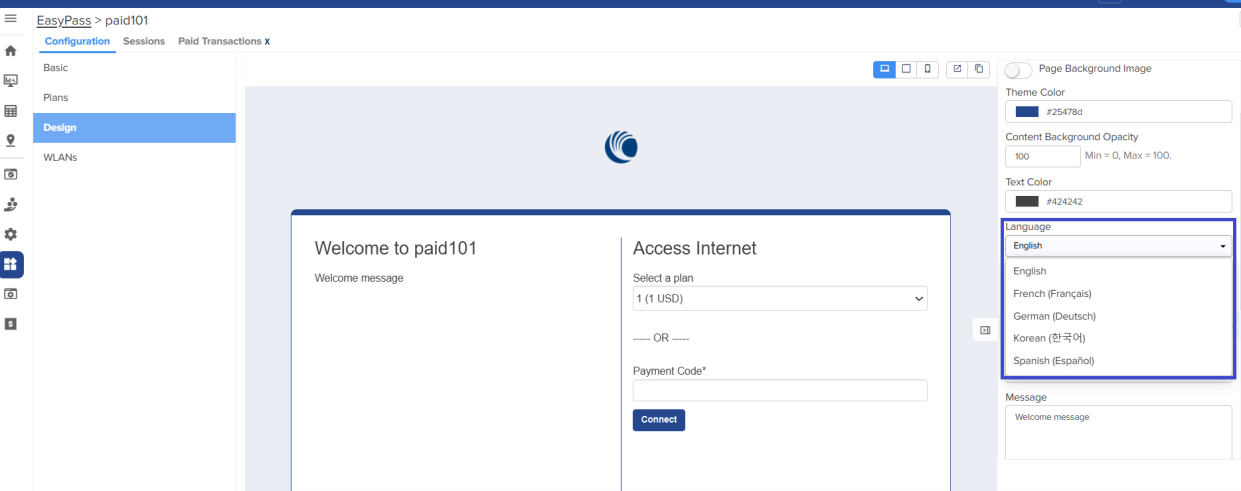Collapse the Language dropdown showing English

(x=1118, y=246)
